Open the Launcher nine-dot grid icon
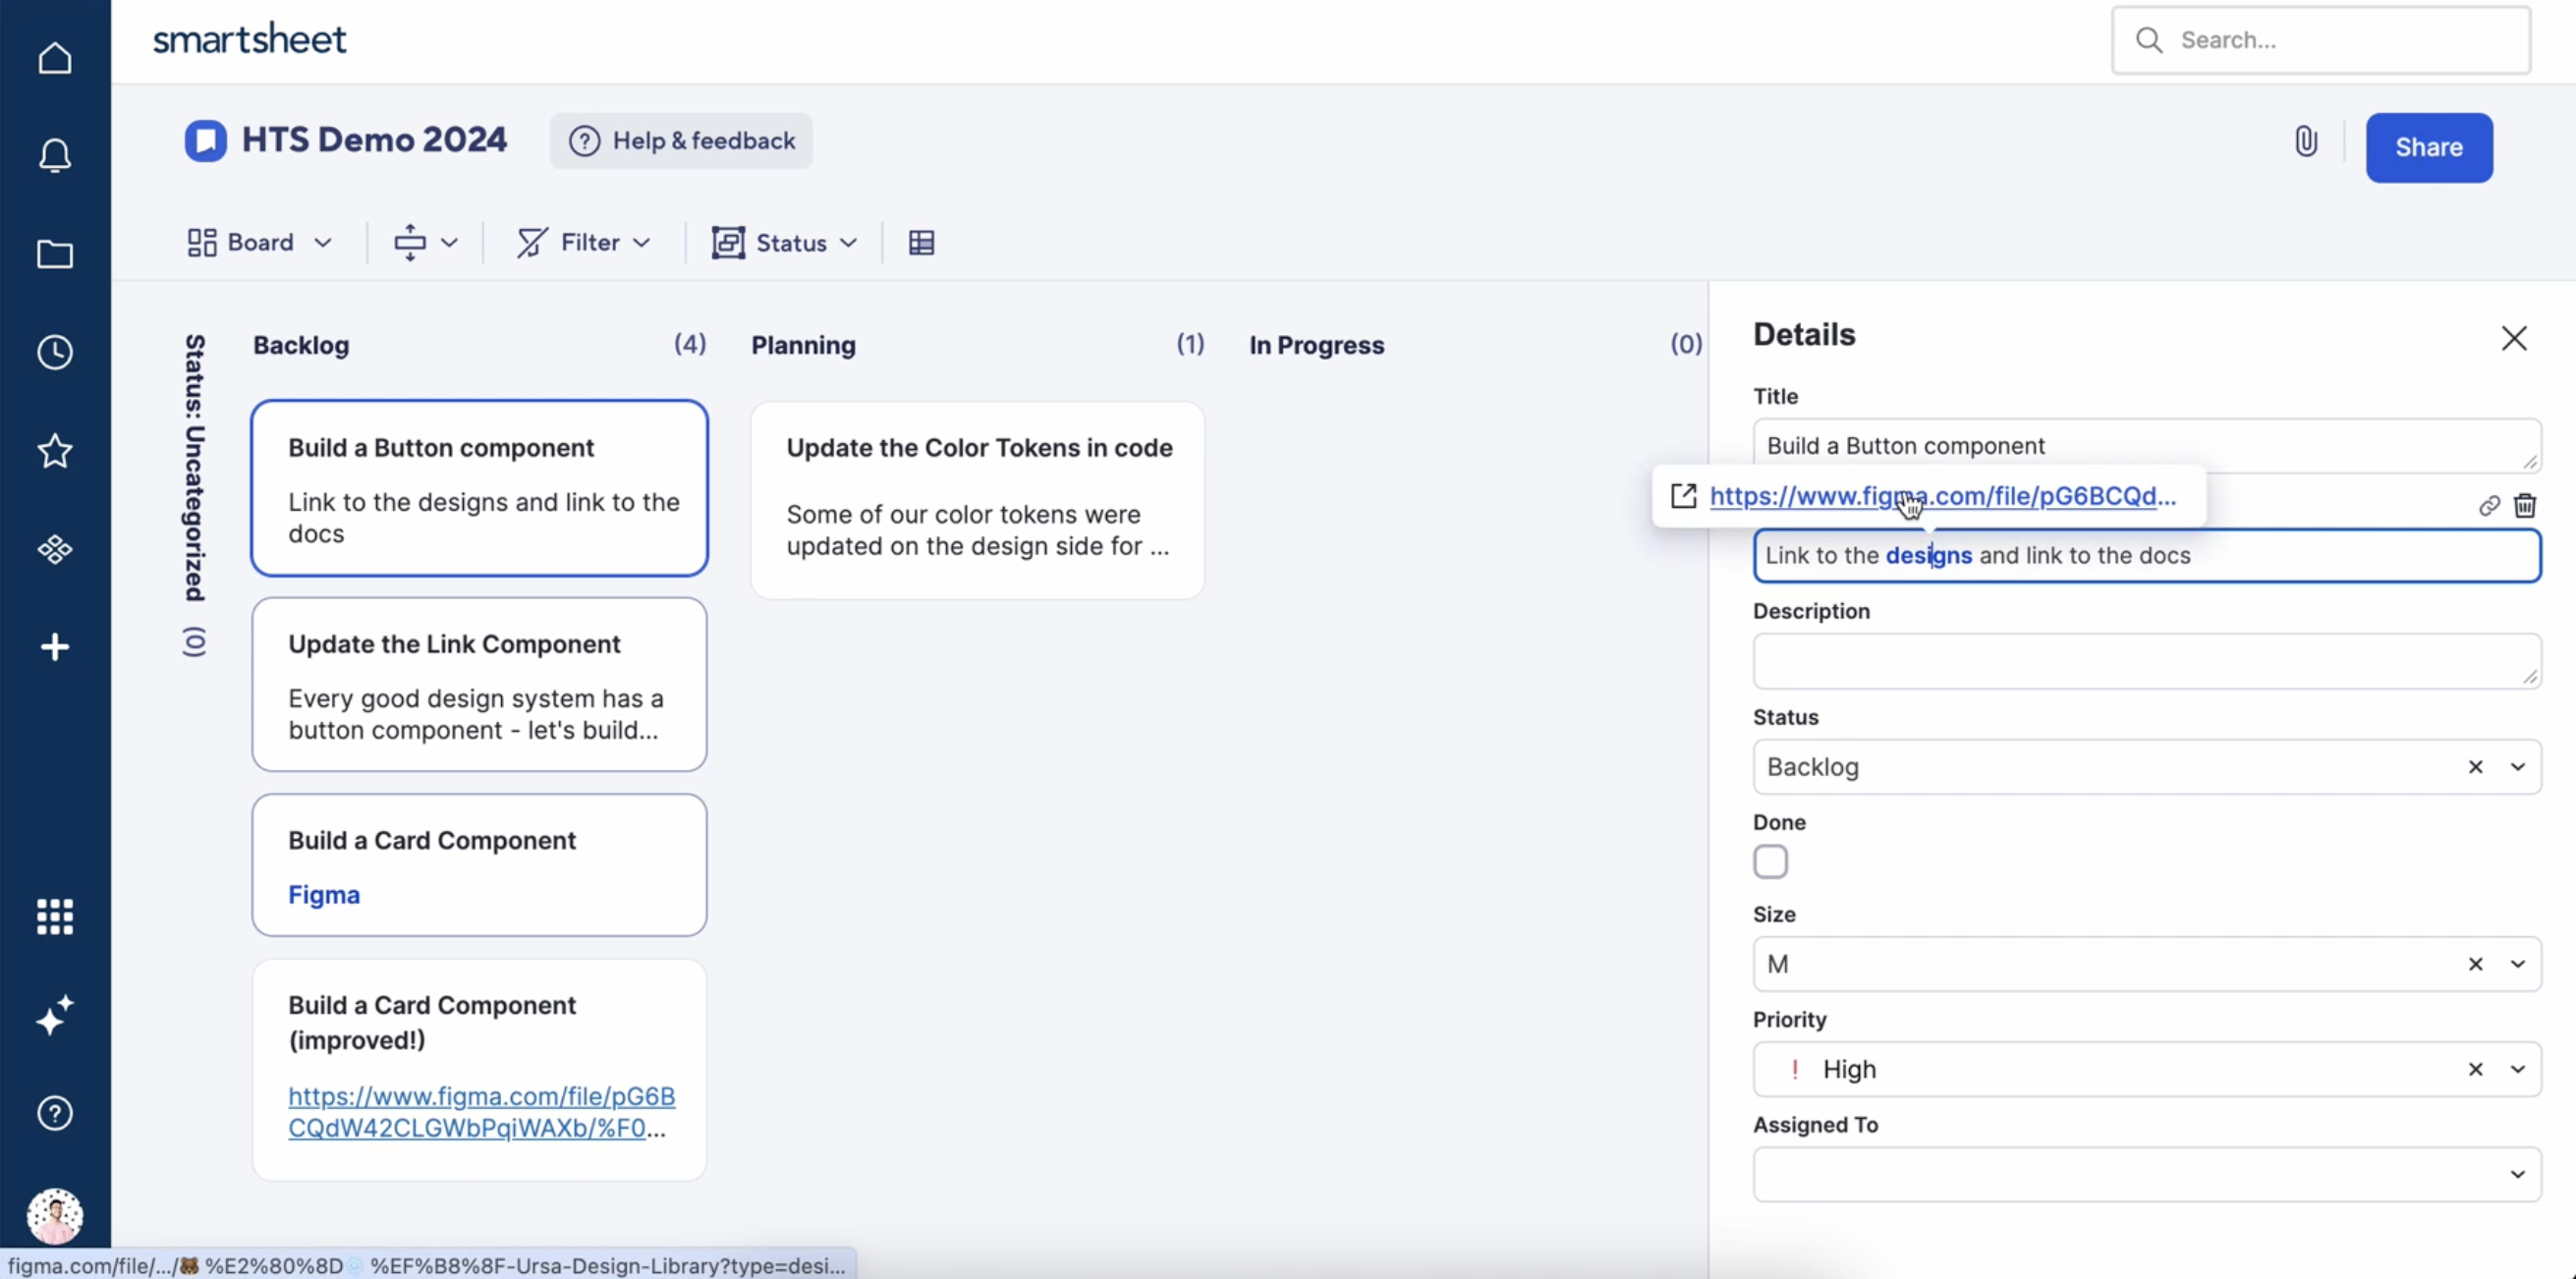 [x=55, y=916]
